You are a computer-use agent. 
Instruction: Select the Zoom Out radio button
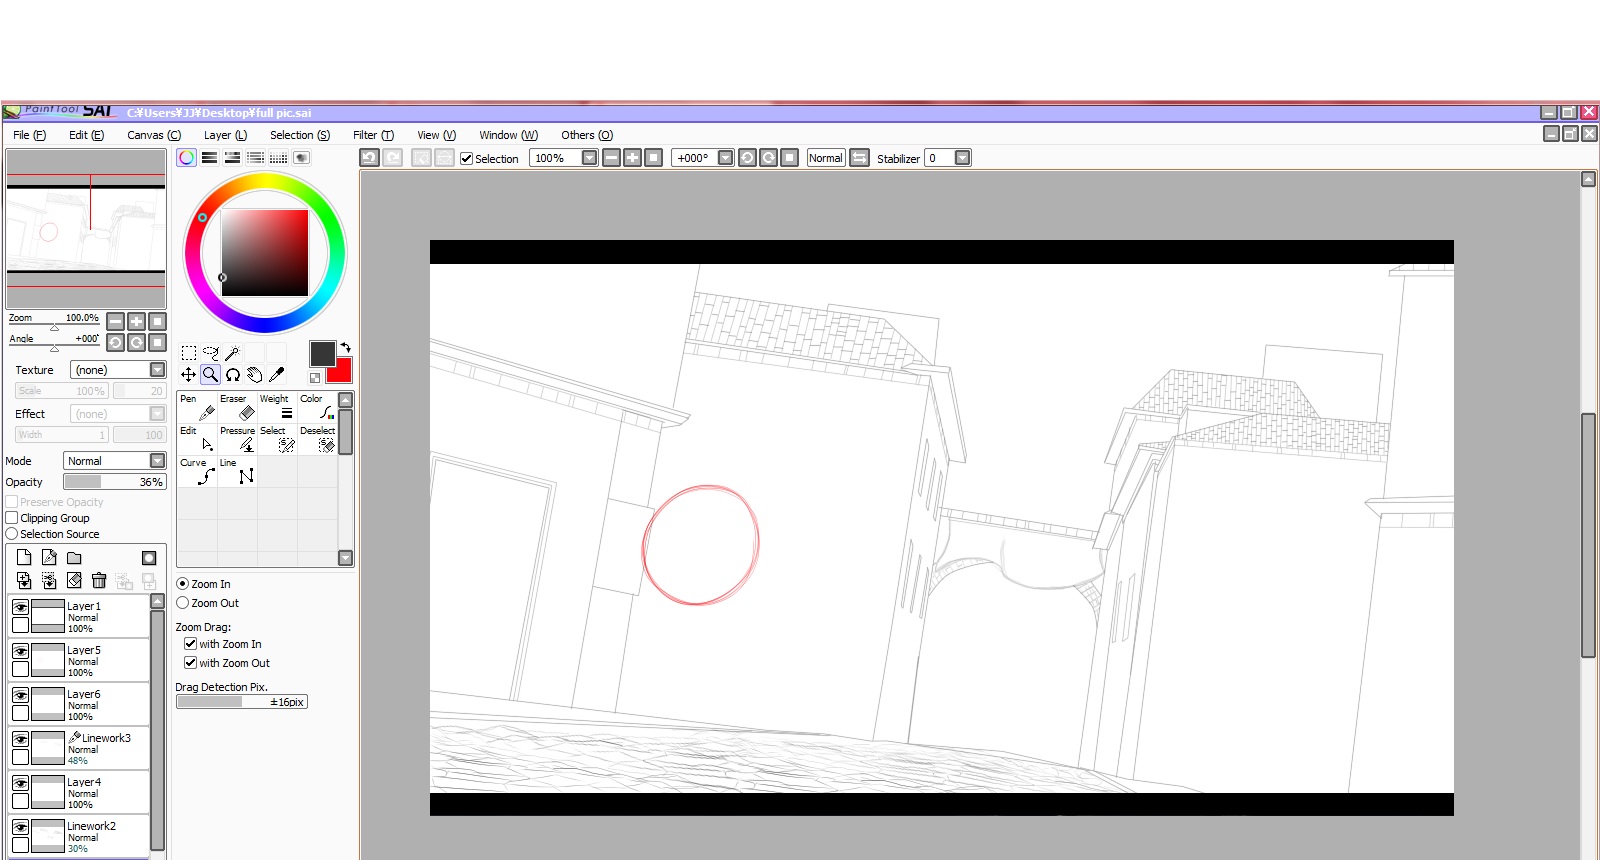coord(183,603)
